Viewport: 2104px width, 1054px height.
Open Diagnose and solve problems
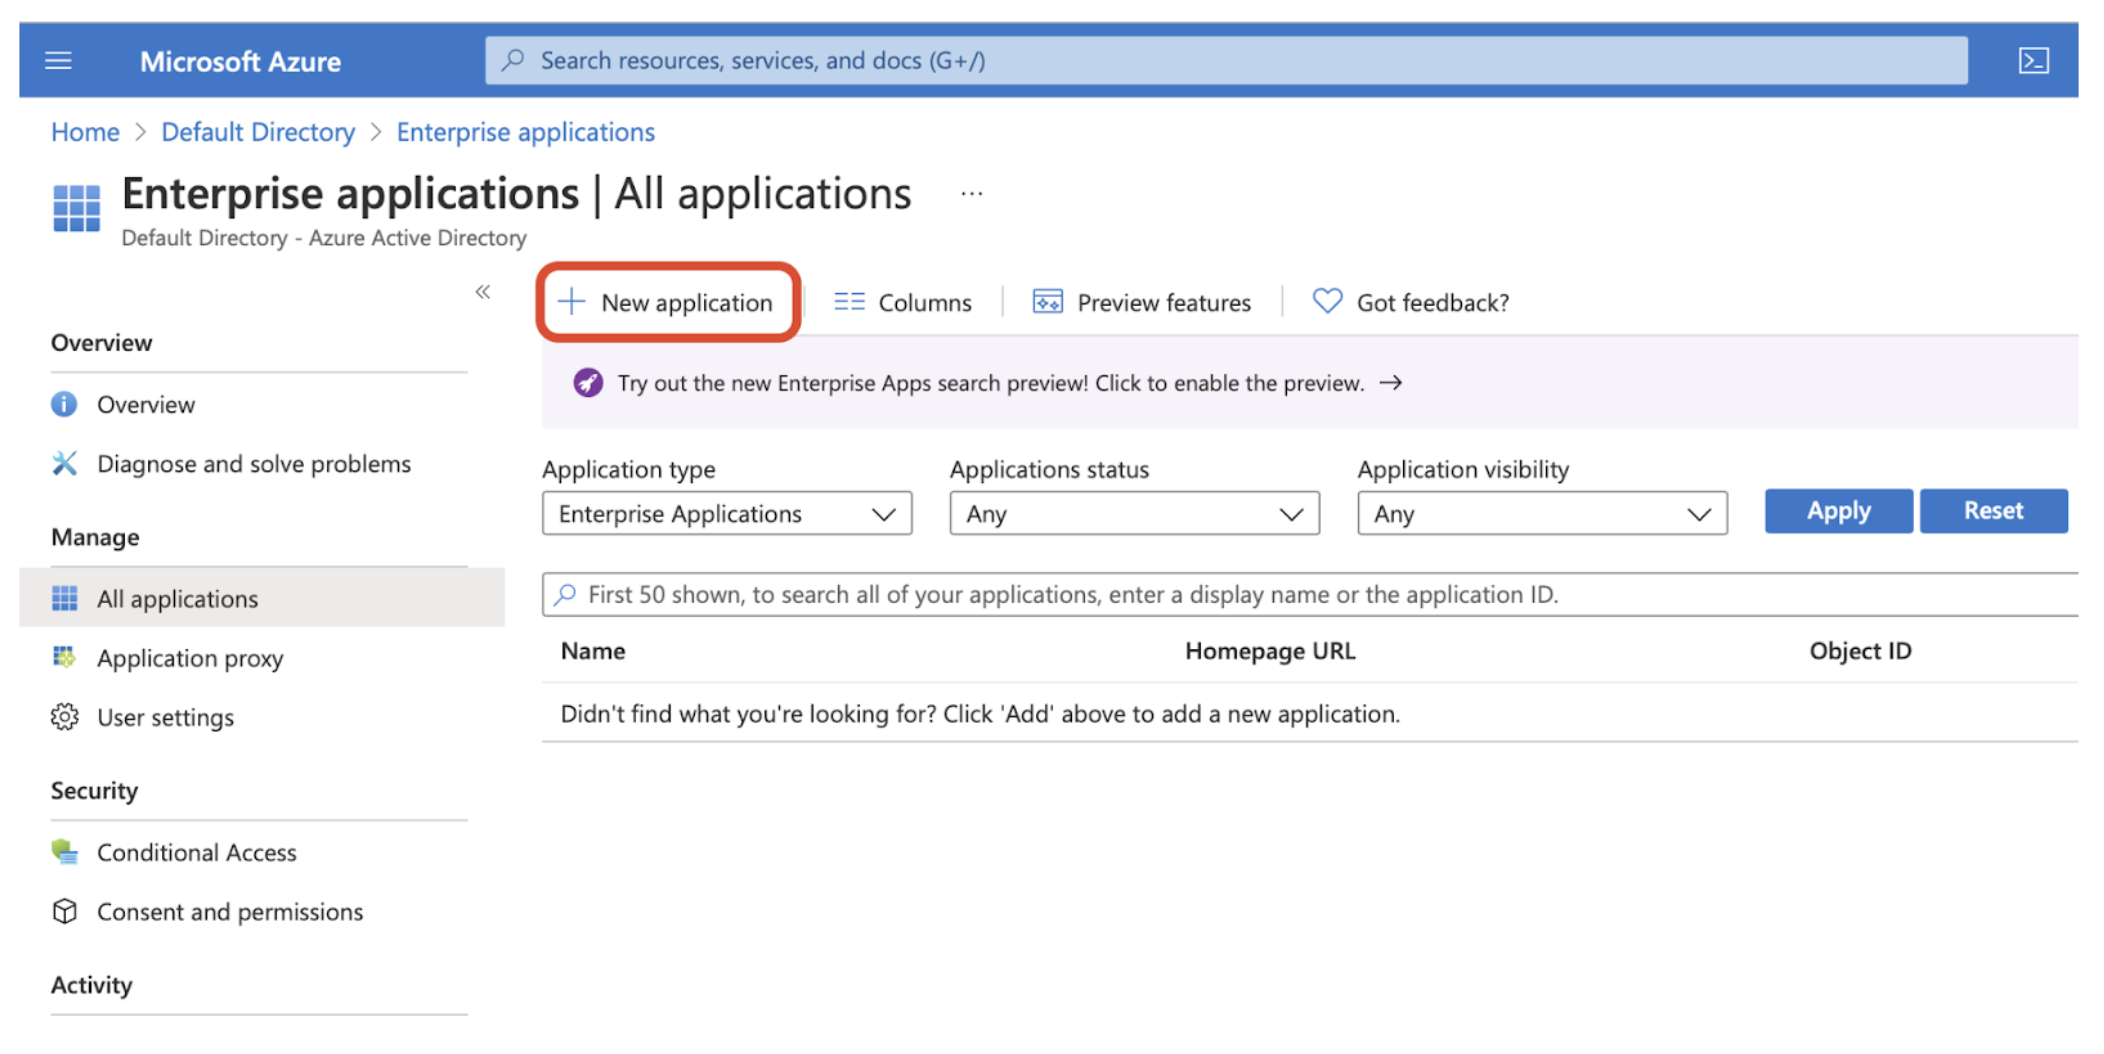(x=254, y=464)
